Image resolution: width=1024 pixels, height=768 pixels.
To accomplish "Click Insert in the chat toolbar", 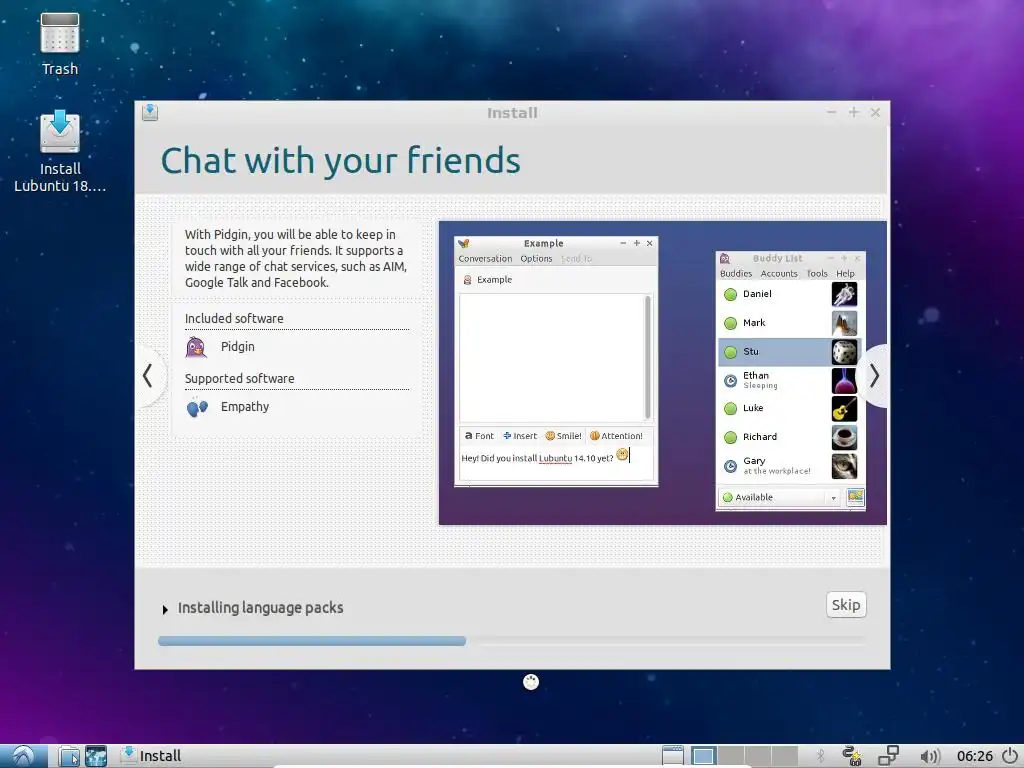I will [520, 436].
